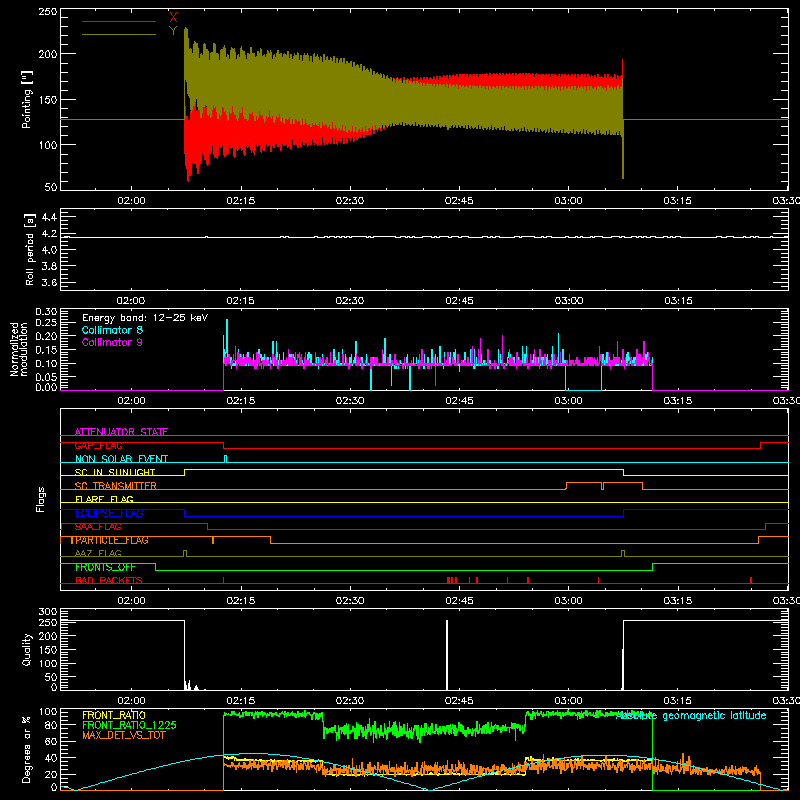Click the '0.30' tick on modulation axis

(46, 312)
